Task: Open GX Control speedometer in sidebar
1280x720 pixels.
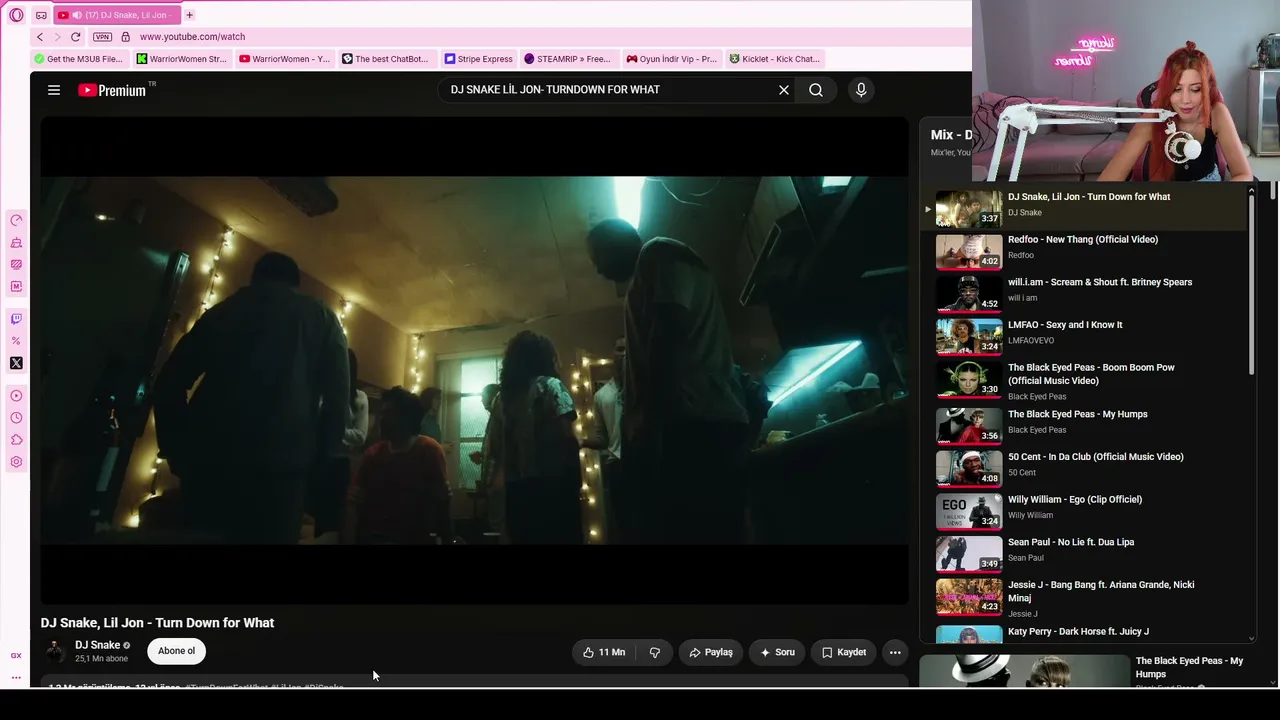Action: point(16,220)
